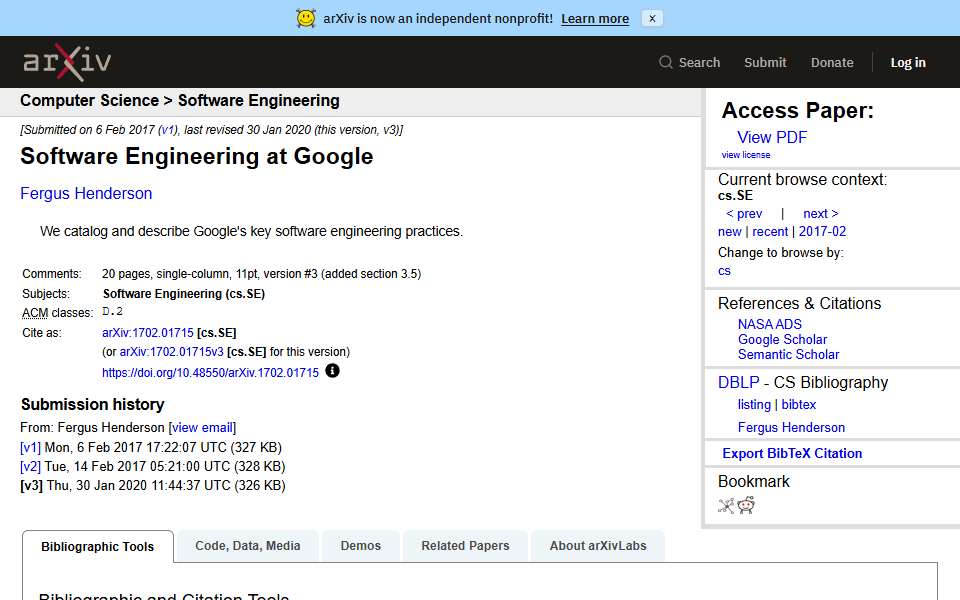
Task: Switch to Code, Data, Media tab
Action: (247, 546)
